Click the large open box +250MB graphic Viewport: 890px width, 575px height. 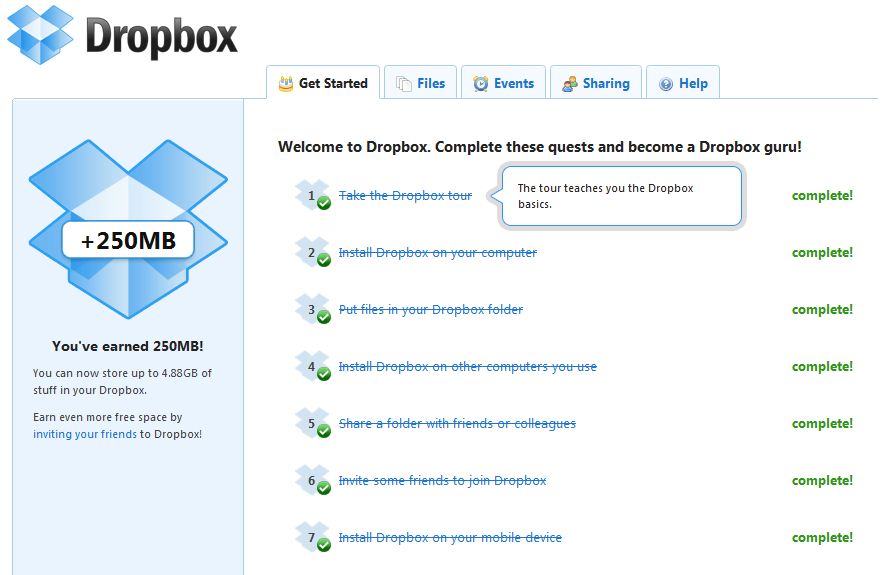[128, 229]
